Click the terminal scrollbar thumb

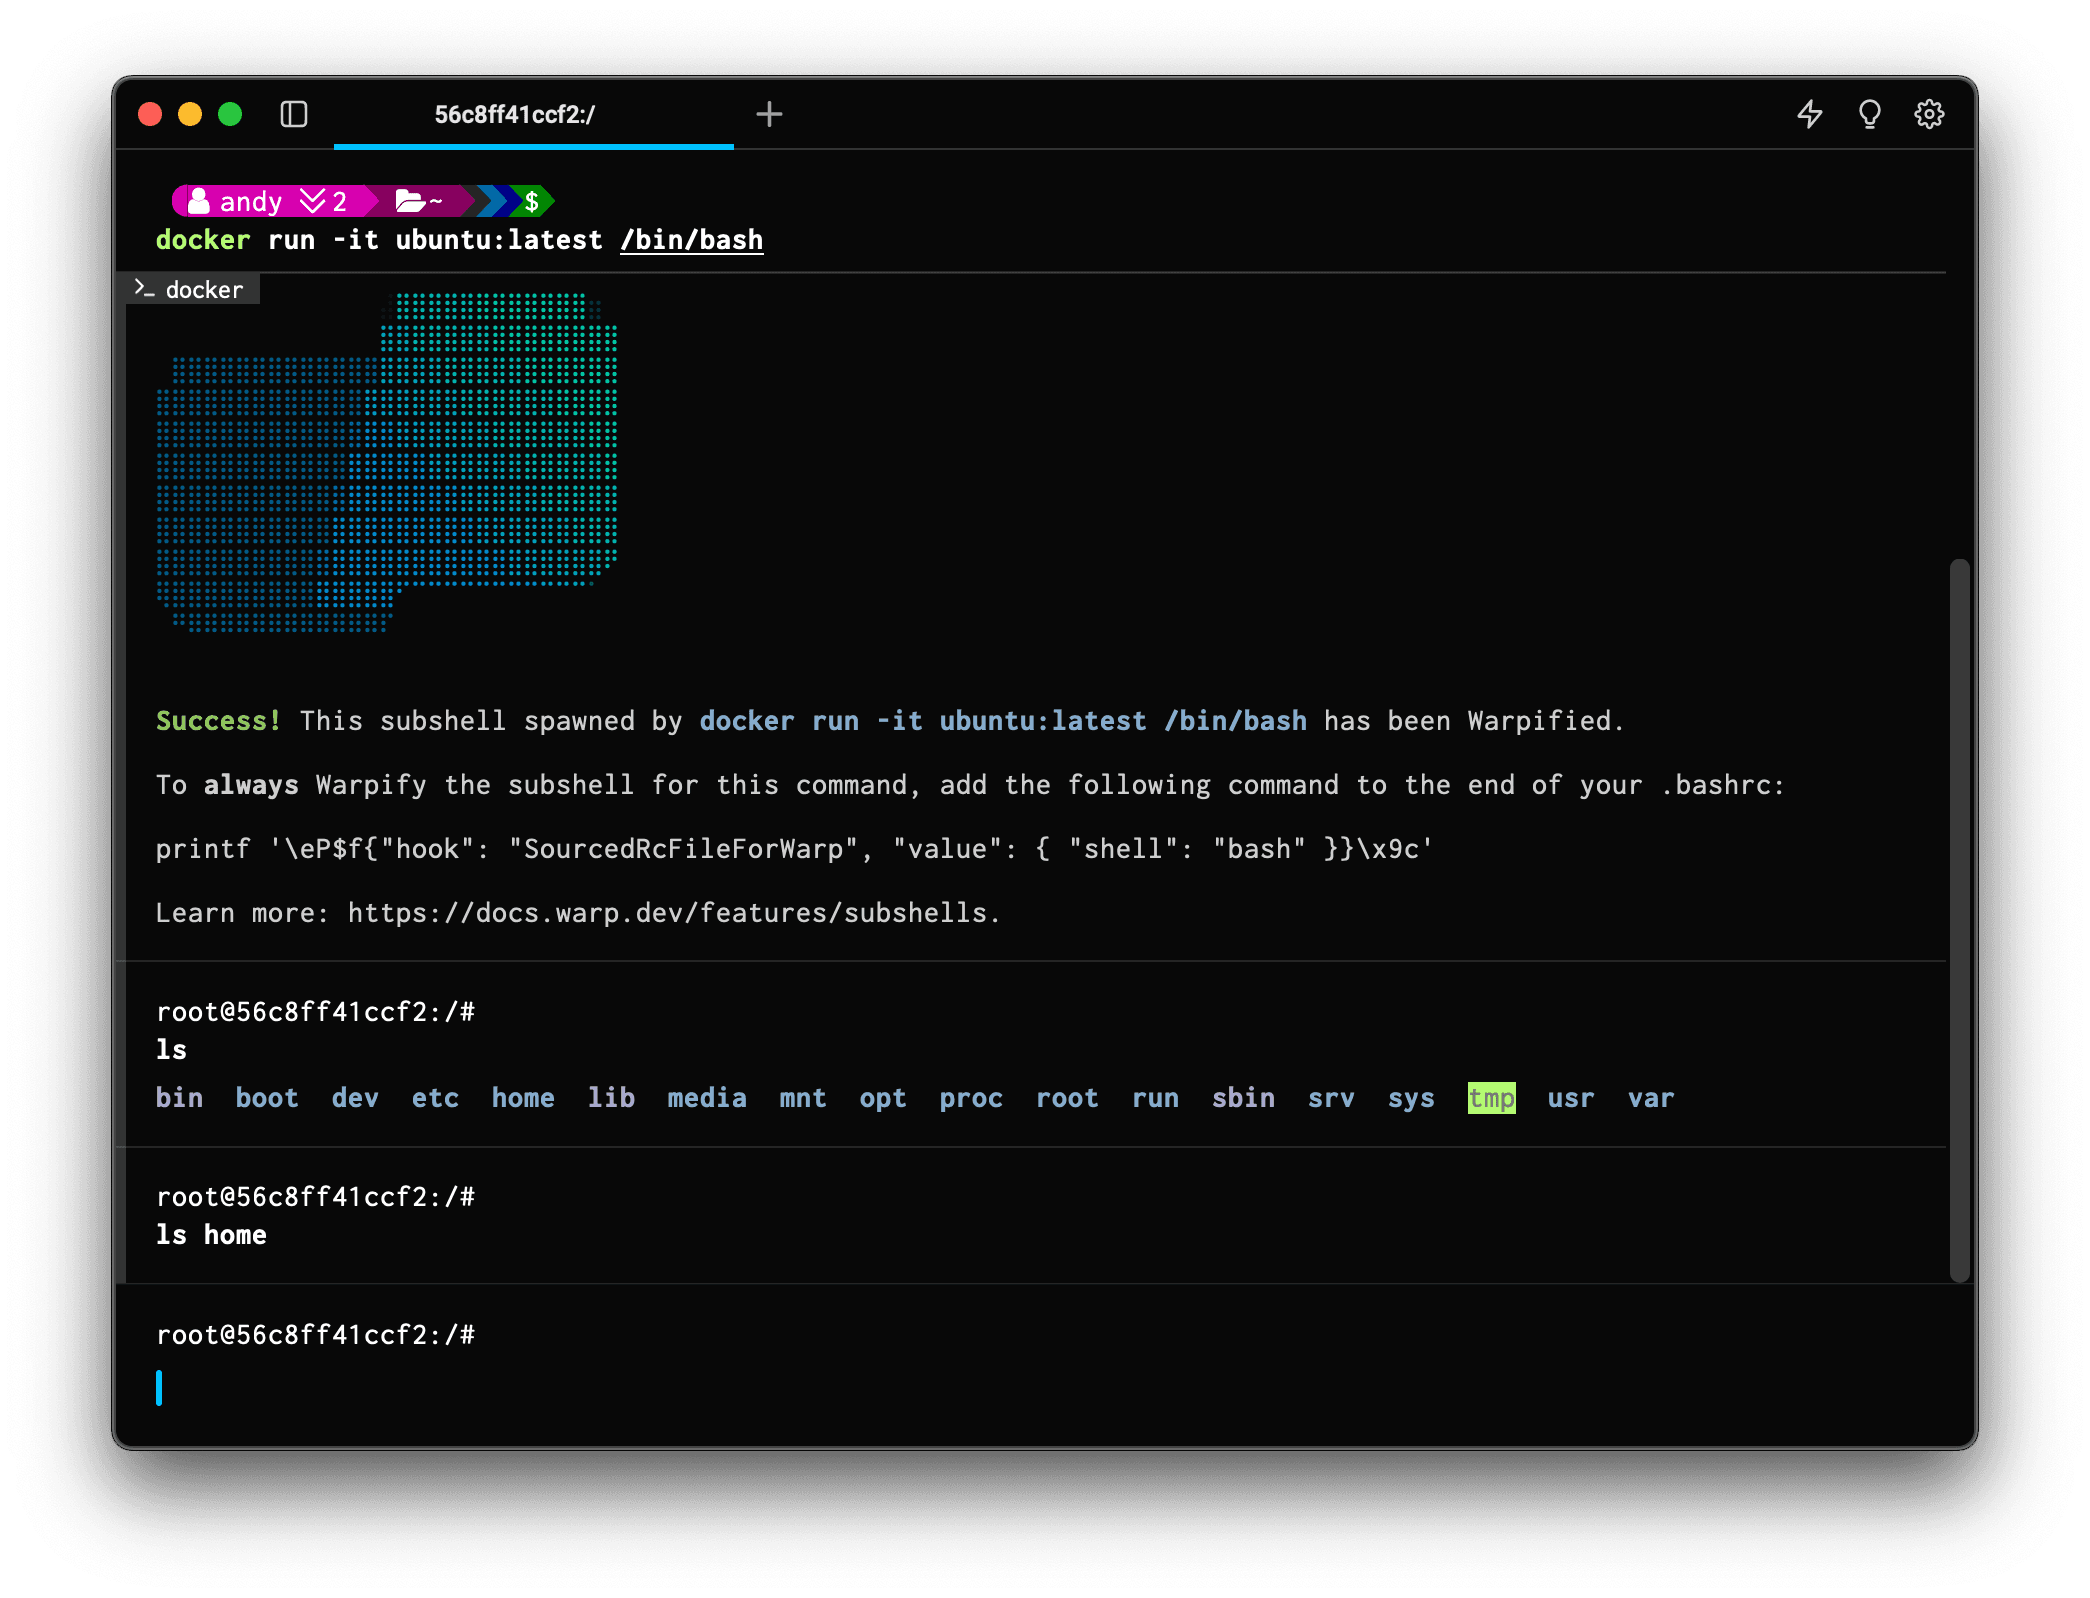click(1959, 918)
